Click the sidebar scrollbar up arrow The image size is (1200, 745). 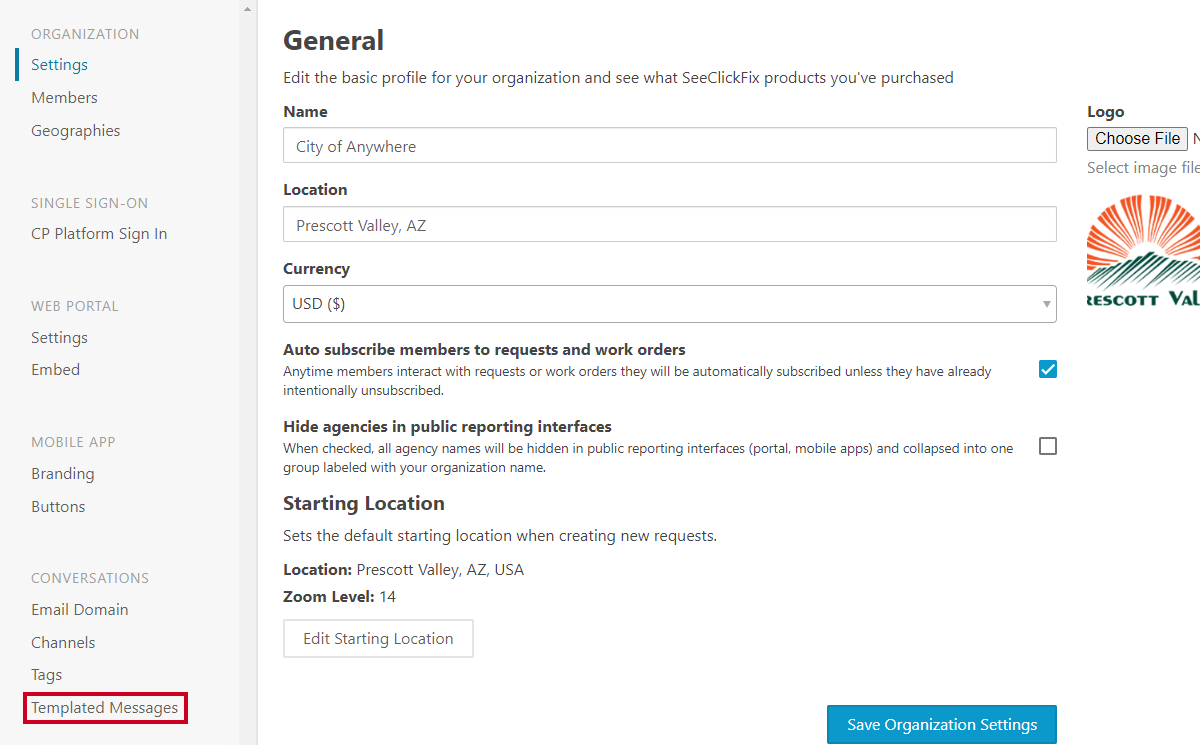coord(247,7)
